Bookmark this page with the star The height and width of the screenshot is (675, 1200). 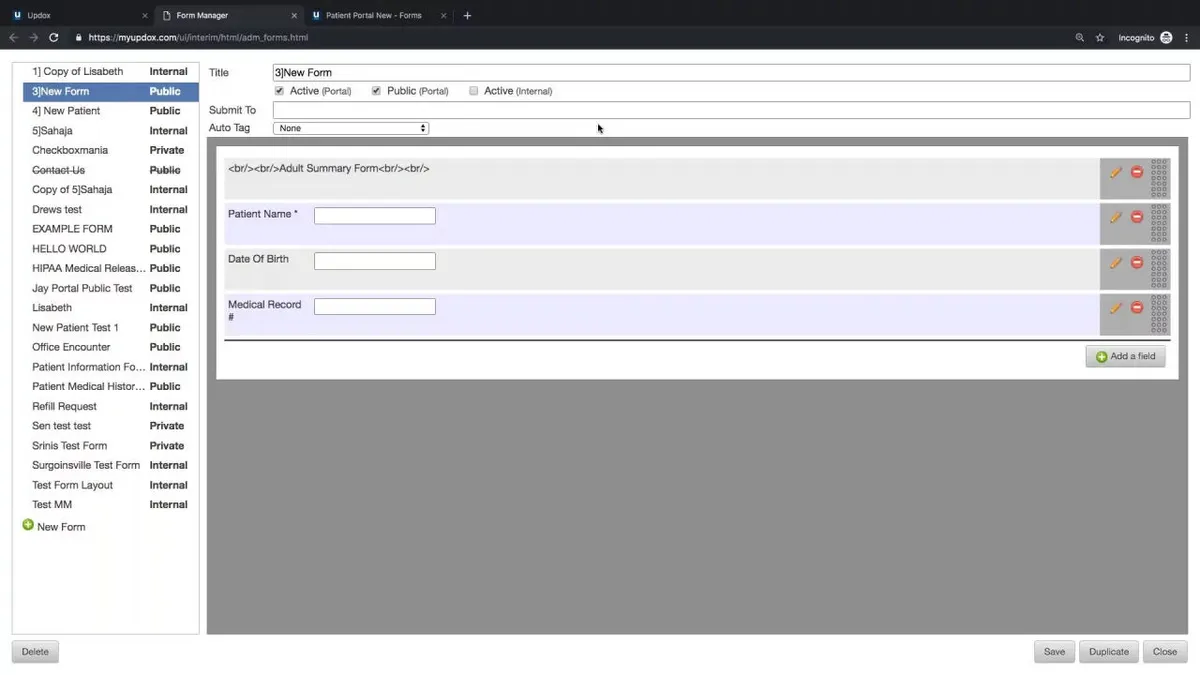coord(1100,37)
